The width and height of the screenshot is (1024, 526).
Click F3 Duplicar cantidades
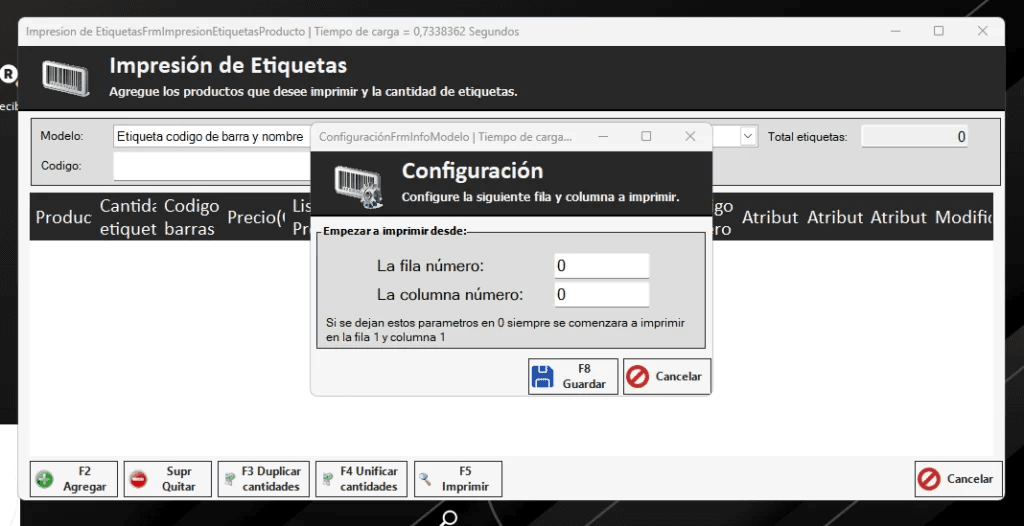point(259,479)
